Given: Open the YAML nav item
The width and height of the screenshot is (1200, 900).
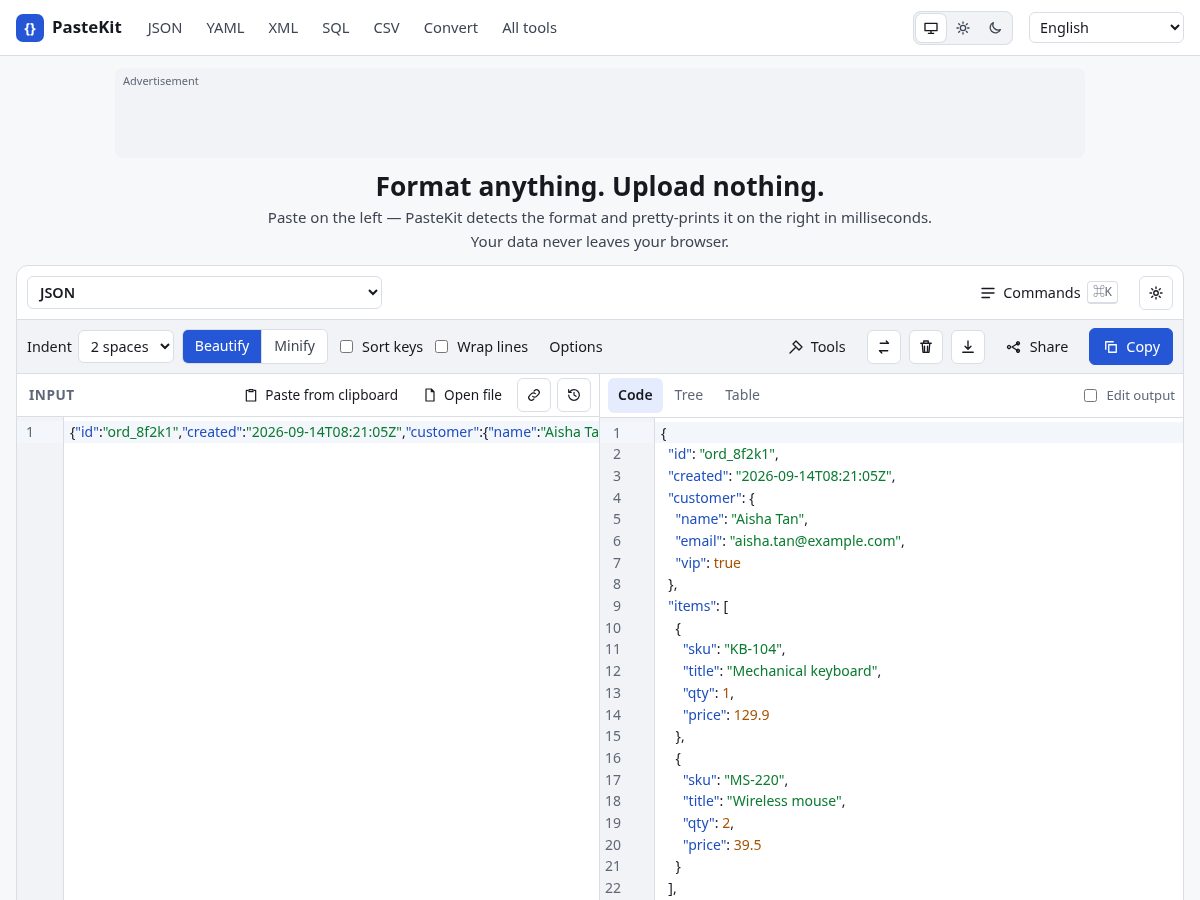Looking at the screenshot, I should pyautogui.click(x=225, y=28).
